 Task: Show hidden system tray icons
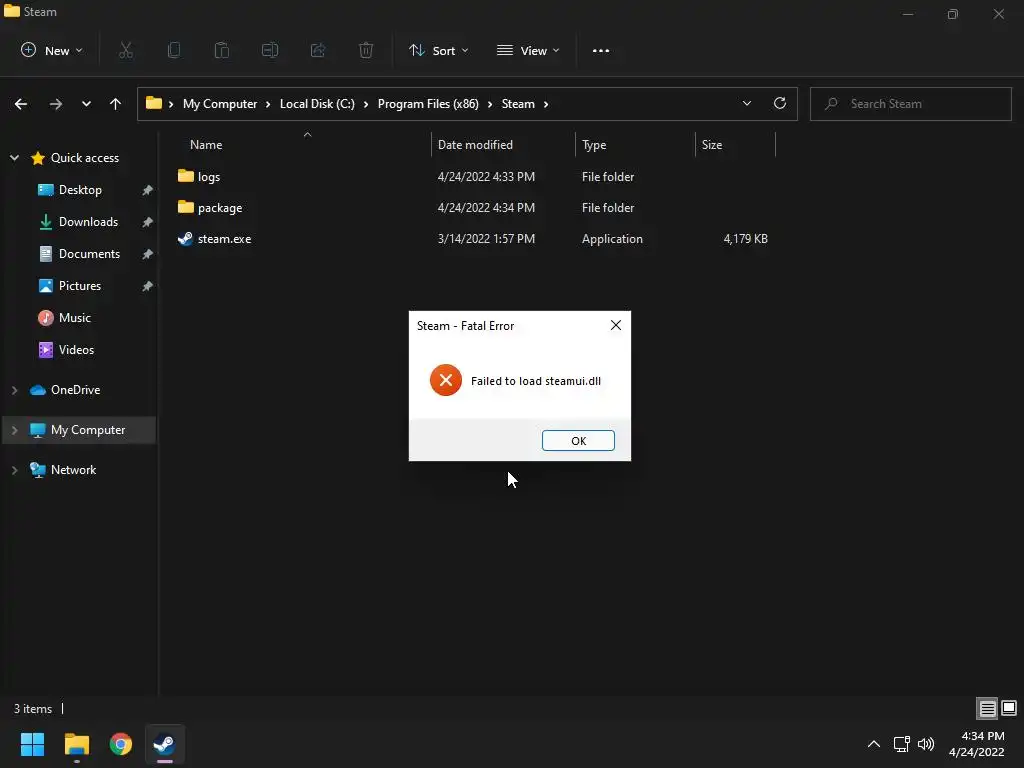(x=874, y=744)
